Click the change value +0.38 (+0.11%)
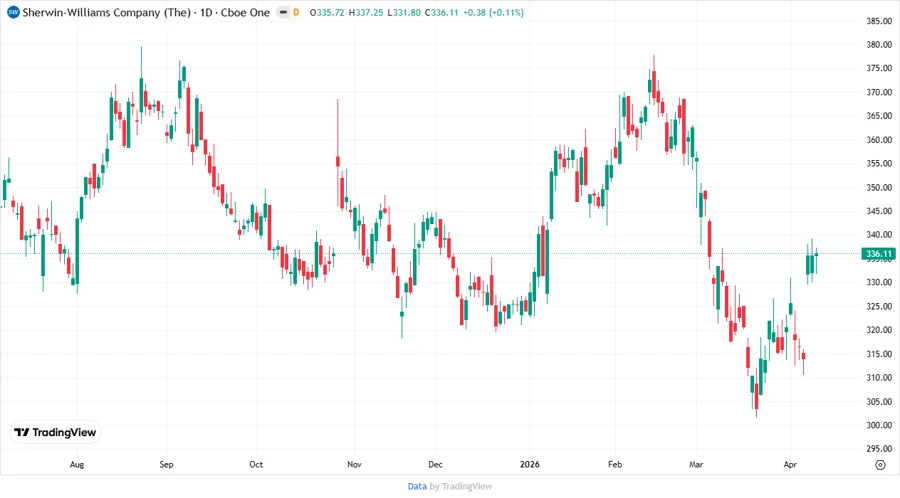This screenshot has width=900, height=498. click(494, 13)
